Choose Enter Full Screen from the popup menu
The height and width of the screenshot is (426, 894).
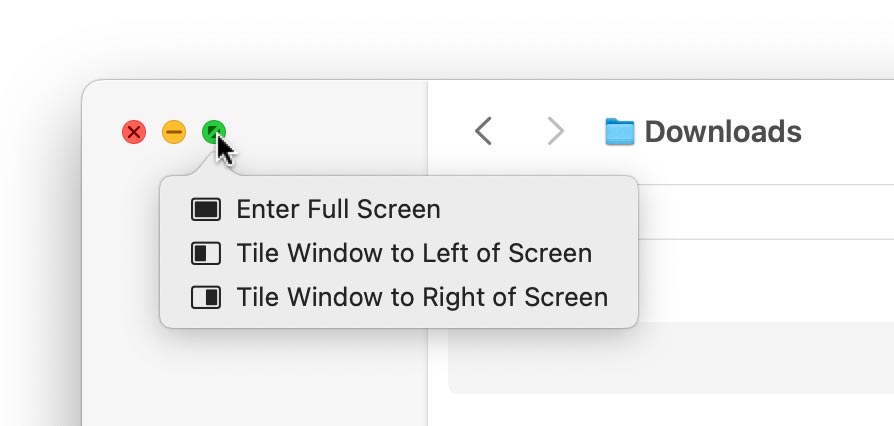(x=338, y=209)
